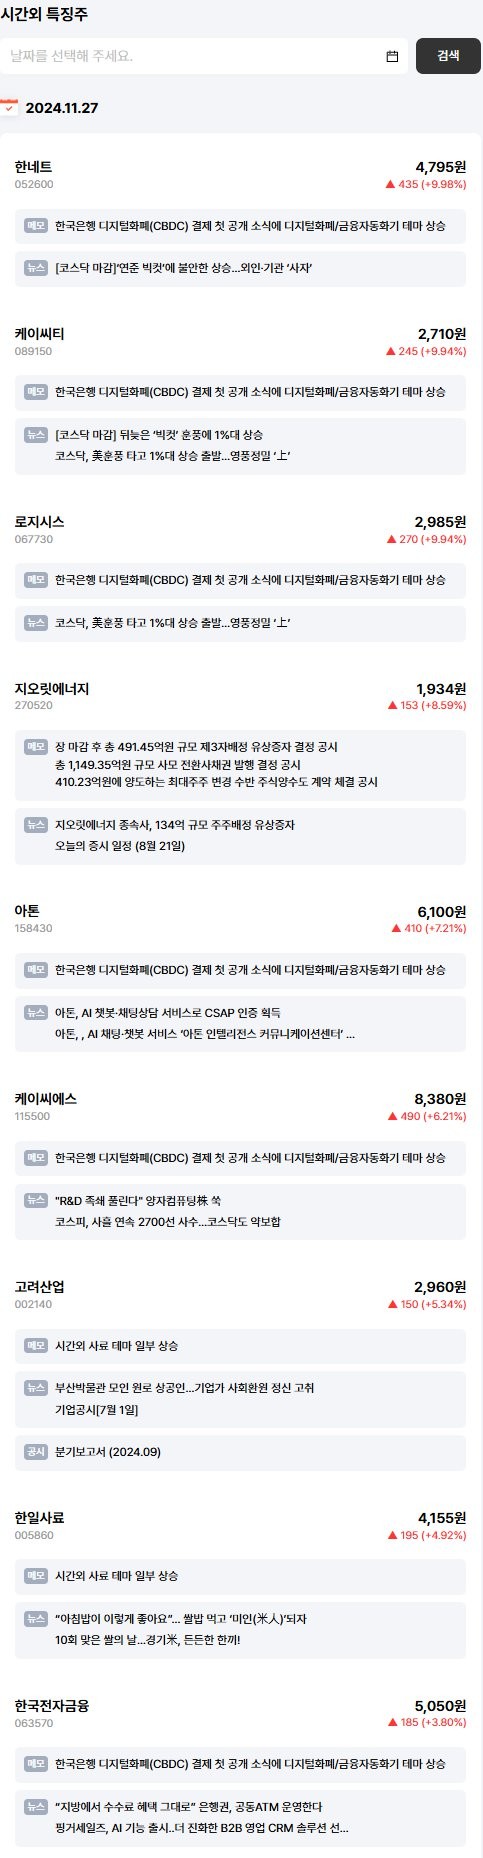Image resolution: width=483 pixels, height=1858 pixels.
Task: Open news '지오릿에너지 종속사, 134억 규모 주주배정 유상증자'
Action: coord(175,825)
